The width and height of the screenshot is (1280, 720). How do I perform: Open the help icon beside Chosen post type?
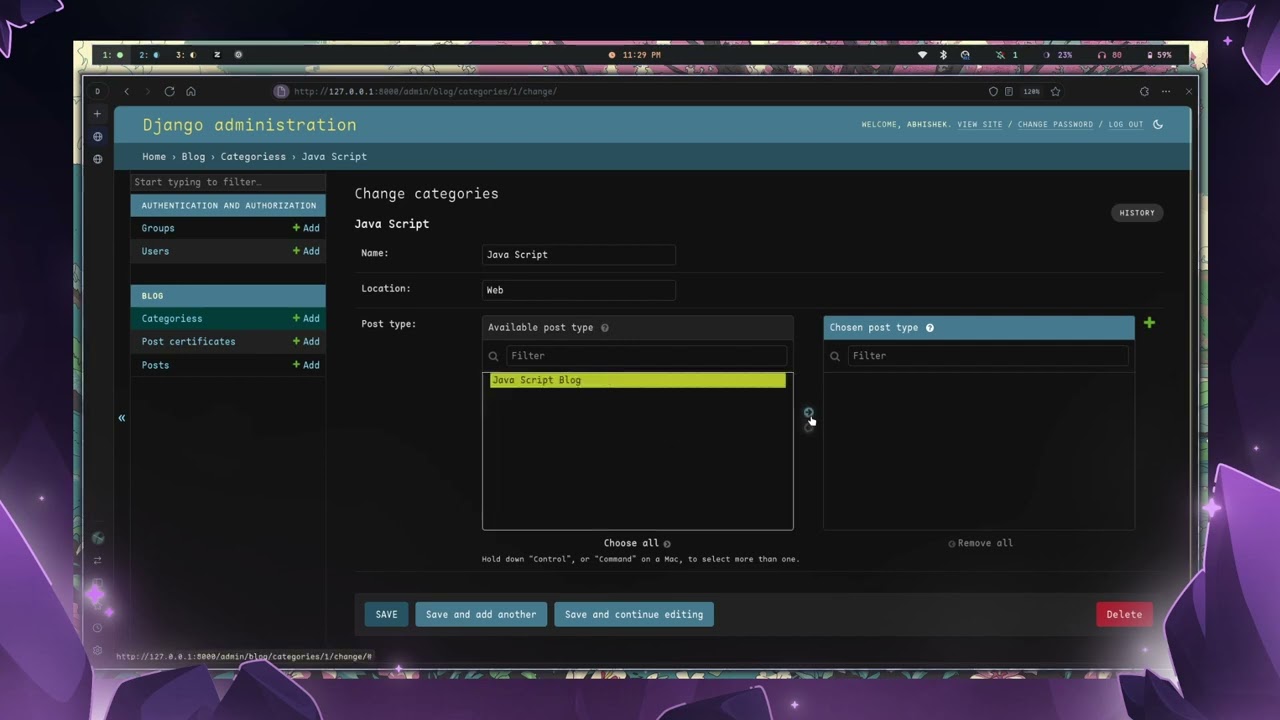(x=930, y=328)
